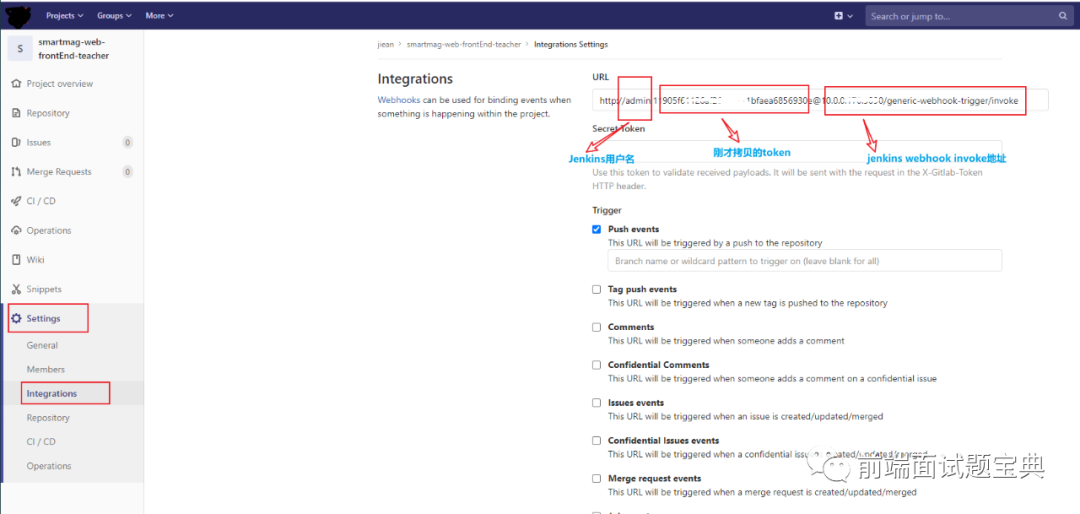Screen dimensions: 1080x514
Task: Open CI / CD under Settings submenu
Action: (41, 442)
